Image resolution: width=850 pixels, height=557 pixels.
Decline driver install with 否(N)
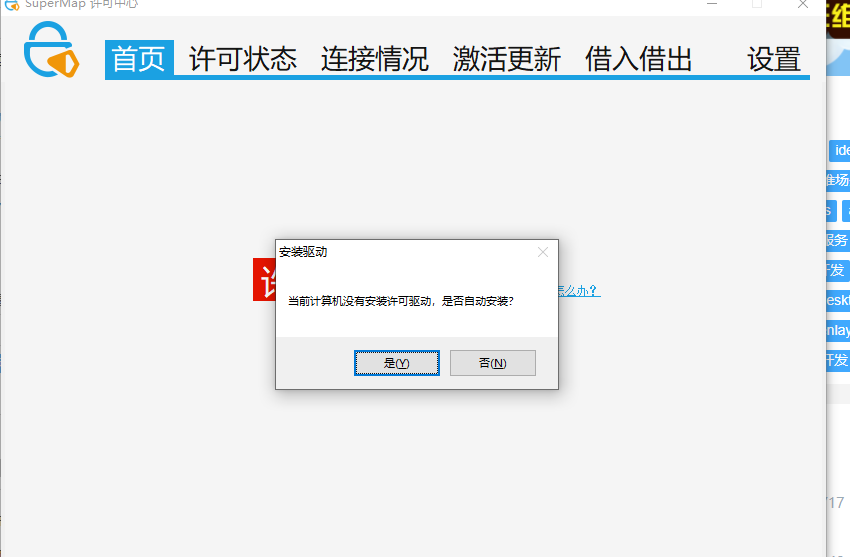coord(493,363)
